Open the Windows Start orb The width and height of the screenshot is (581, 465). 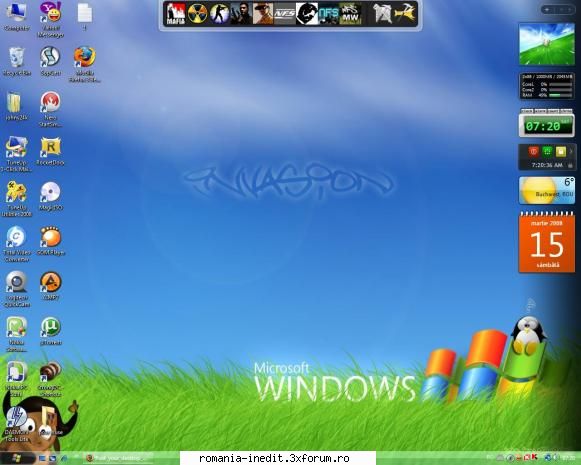pos(16,458)
